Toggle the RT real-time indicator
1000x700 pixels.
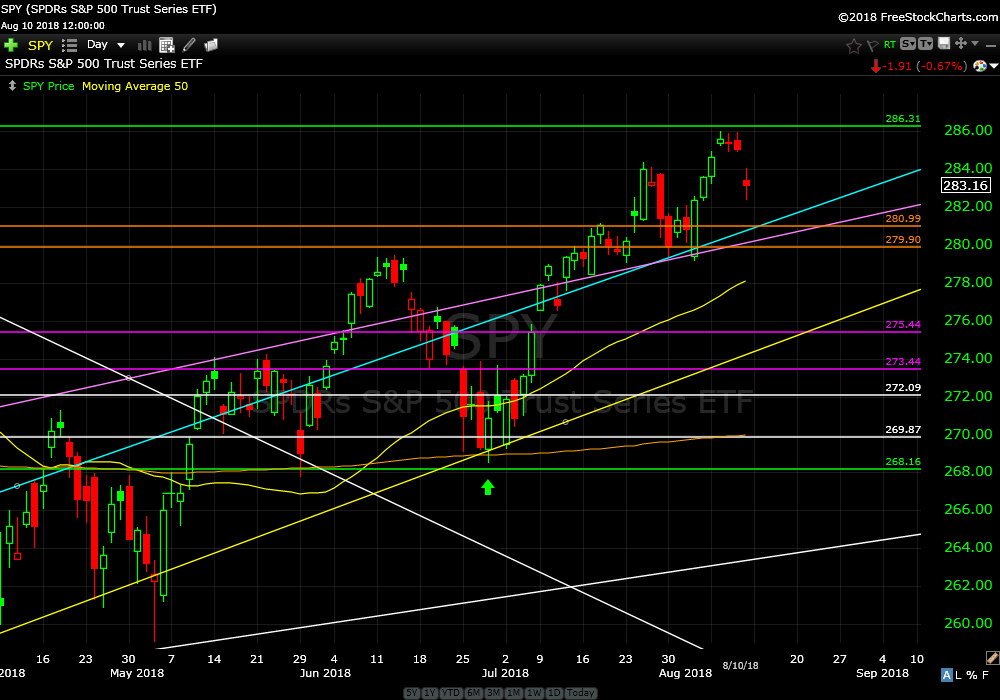(888, 45)
